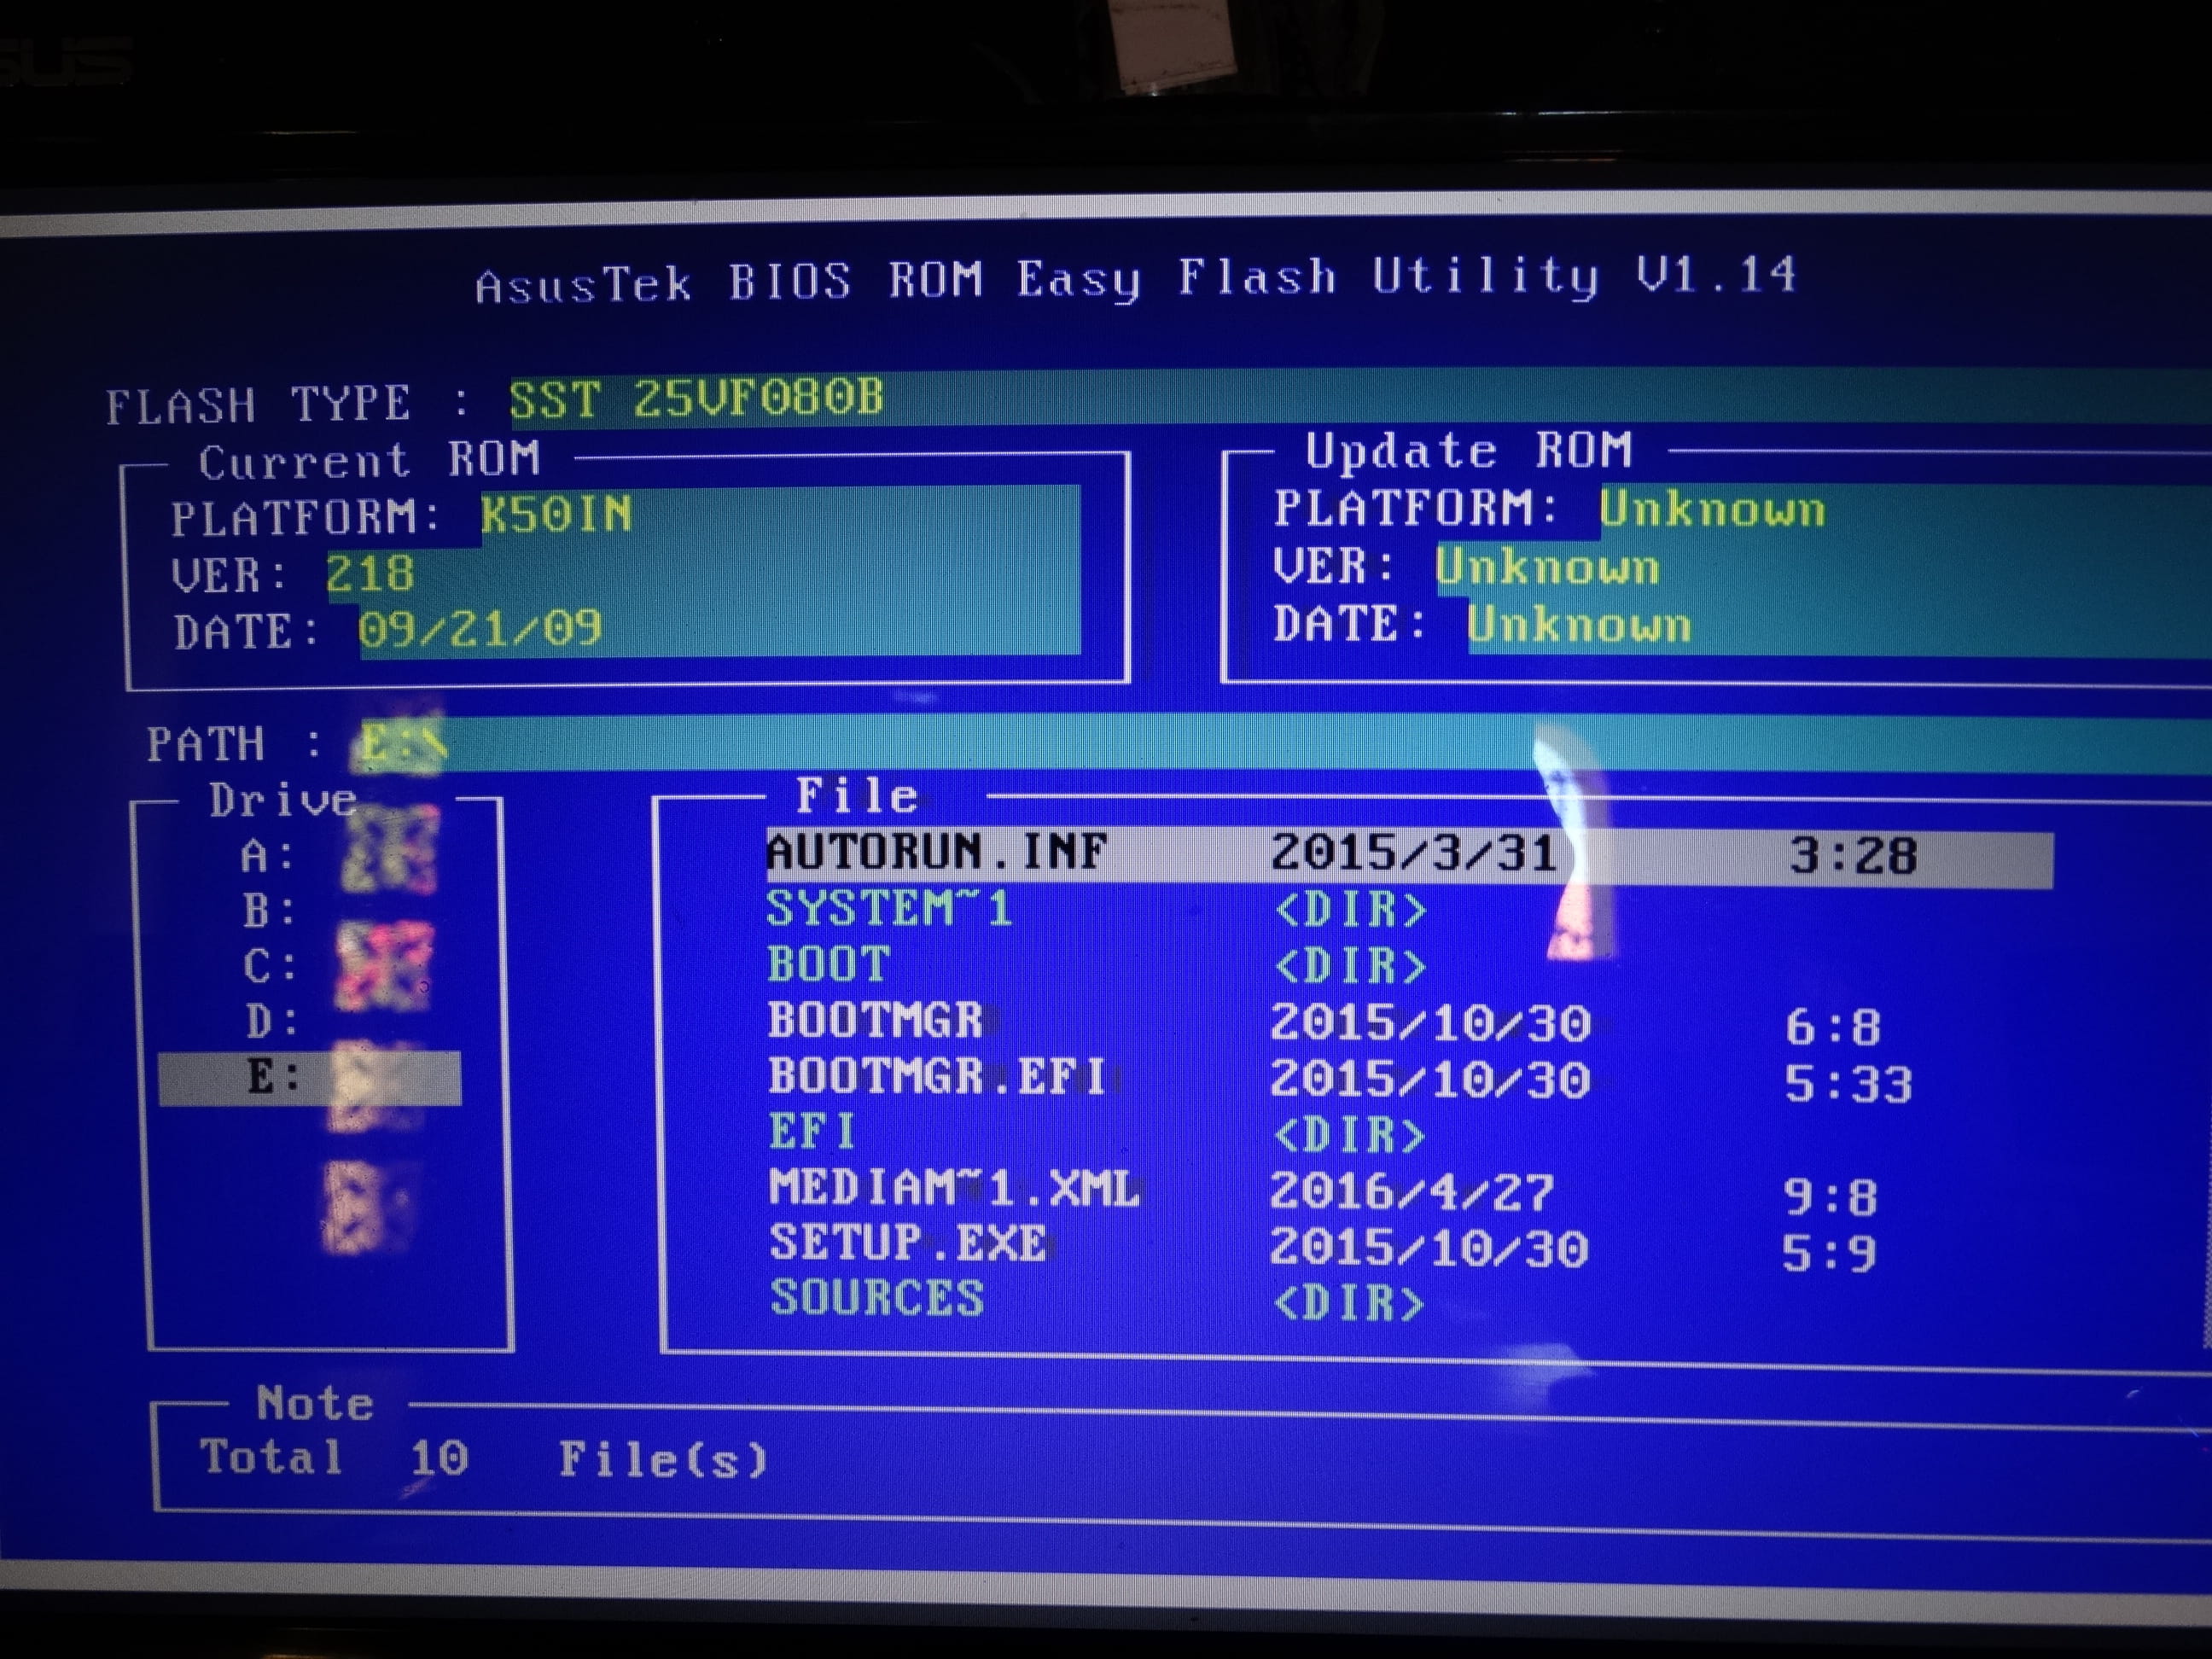This screenshot has width=2212, height=1659.
Task: Open the BOOT directory
Action: click(829, 965)
